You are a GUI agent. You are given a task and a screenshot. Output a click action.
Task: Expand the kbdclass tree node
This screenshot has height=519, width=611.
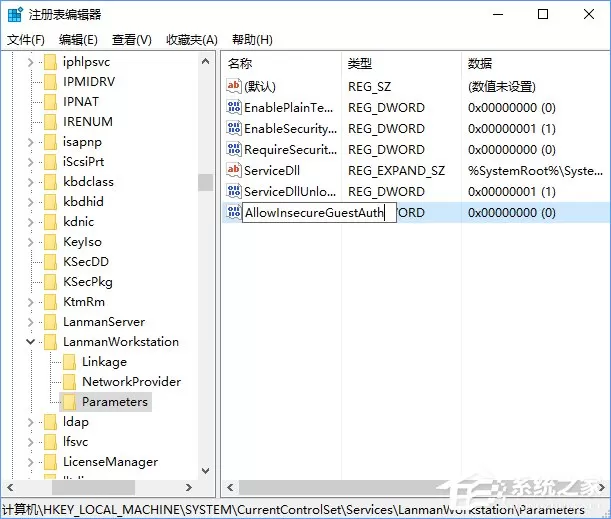[30, 182]
